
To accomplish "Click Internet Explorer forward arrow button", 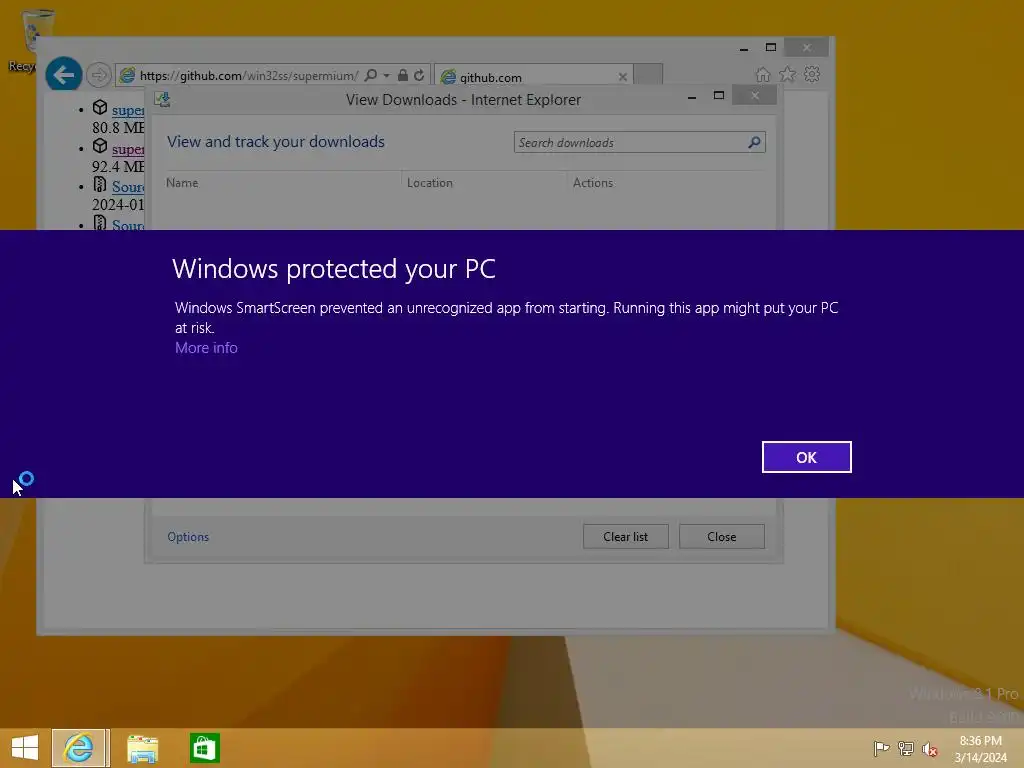I will point(99,75).
